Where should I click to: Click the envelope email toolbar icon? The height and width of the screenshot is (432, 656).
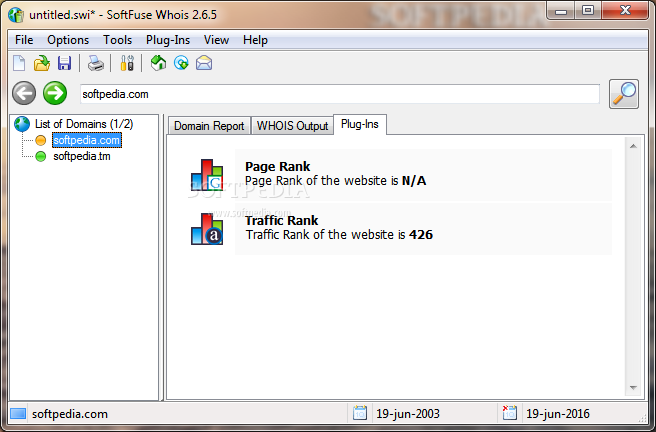204,63
